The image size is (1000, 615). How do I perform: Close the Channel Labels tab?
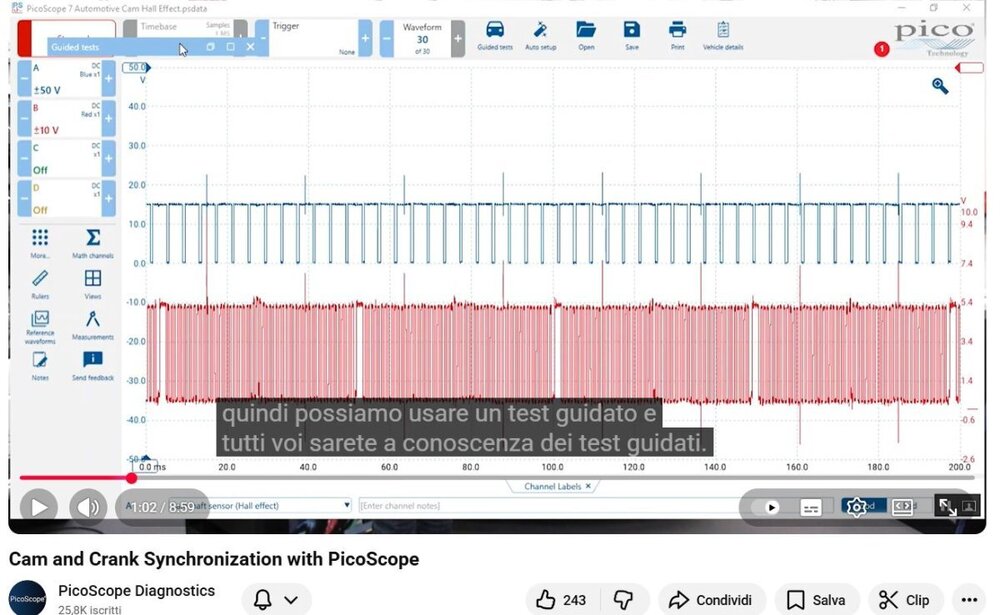pyautogui.click(x=588, y=487)
